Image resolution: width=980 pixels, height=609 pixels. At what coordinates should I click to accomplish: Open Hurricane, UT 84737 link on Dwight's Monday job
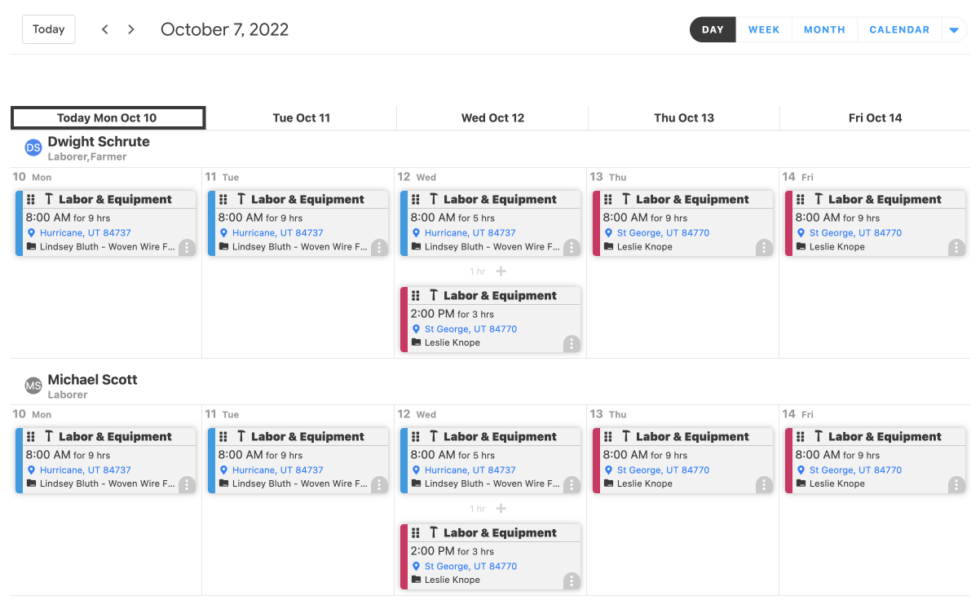pos(85,233)
